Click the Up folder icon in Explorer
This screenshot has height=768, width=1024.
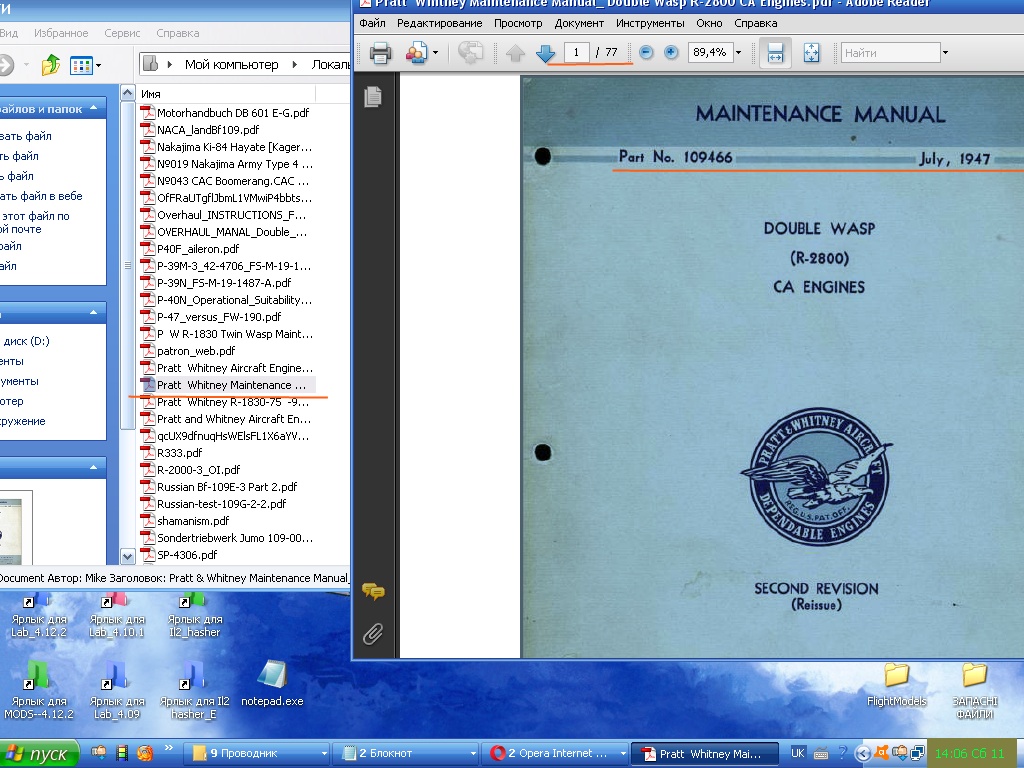click(x=50, y=65)
